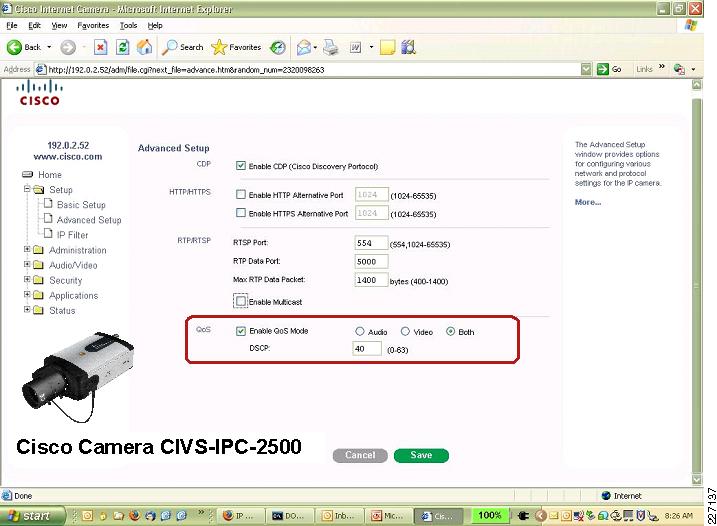Screen dimensions: 717x526
Task: Open the Home page icon in toolbar
Action: [144, 47]
